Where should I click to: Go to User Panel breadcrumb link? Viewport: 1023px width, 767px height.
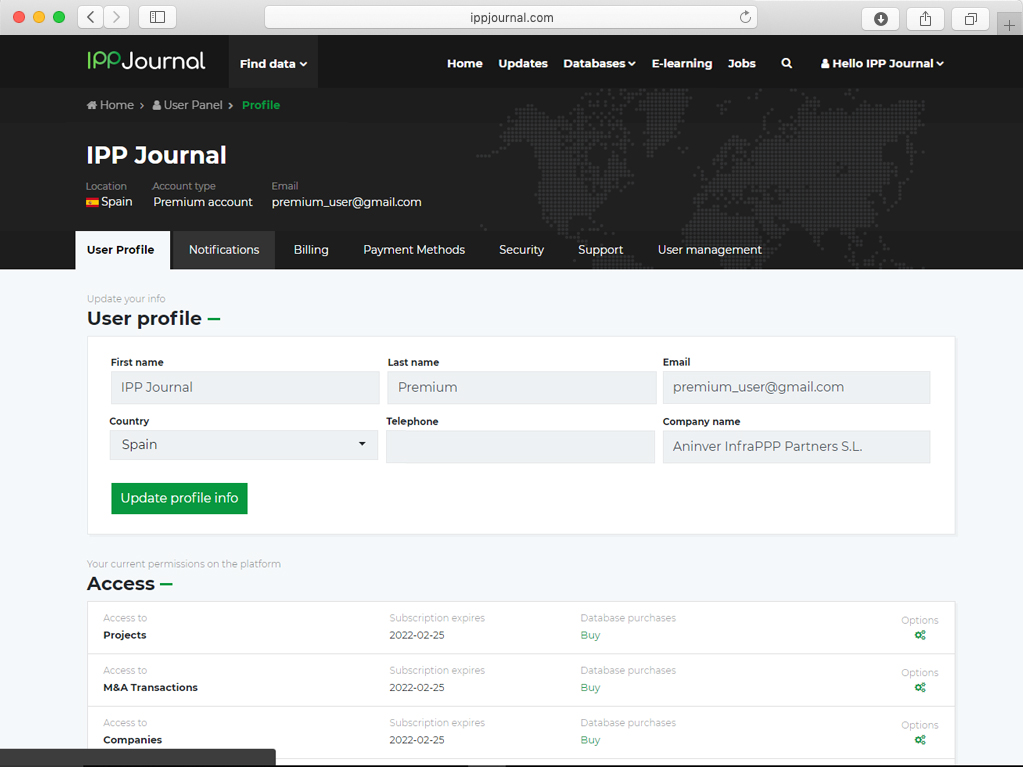tap(192, 105)
